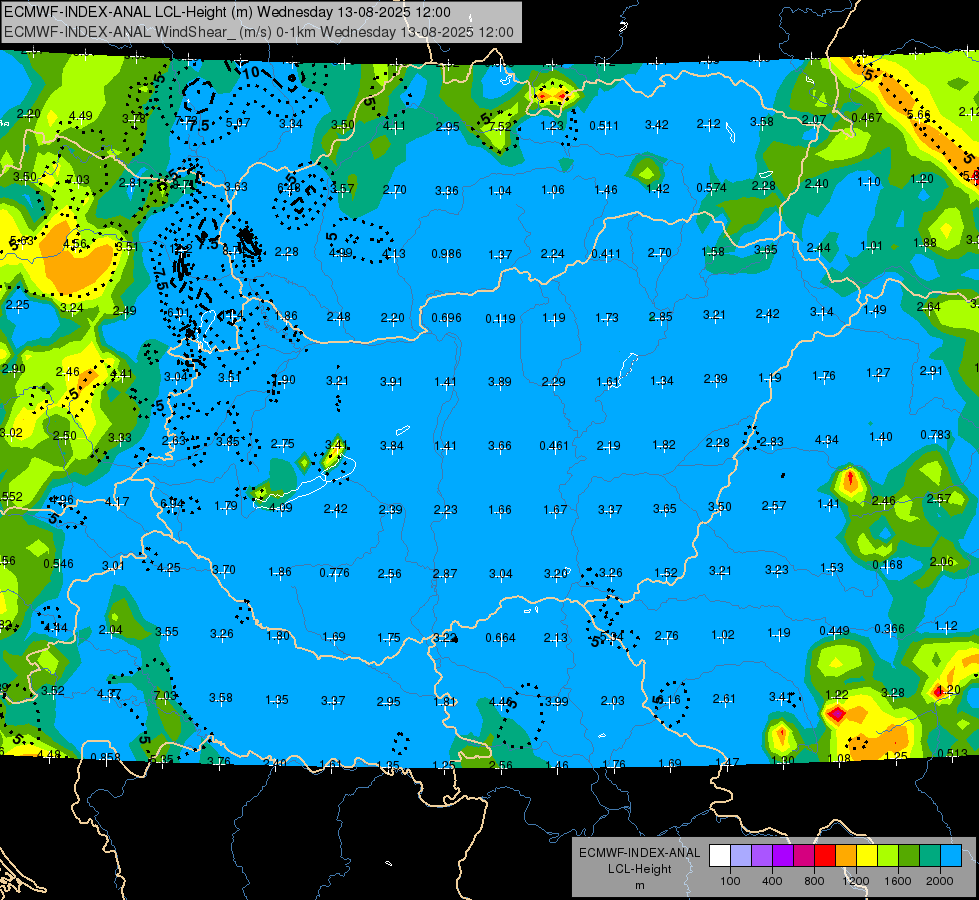The height and width of the screenshot is (900, 979).
Task: Click the wind shear value 5.07
Action: pyautogui.click(x=238, y=122)
